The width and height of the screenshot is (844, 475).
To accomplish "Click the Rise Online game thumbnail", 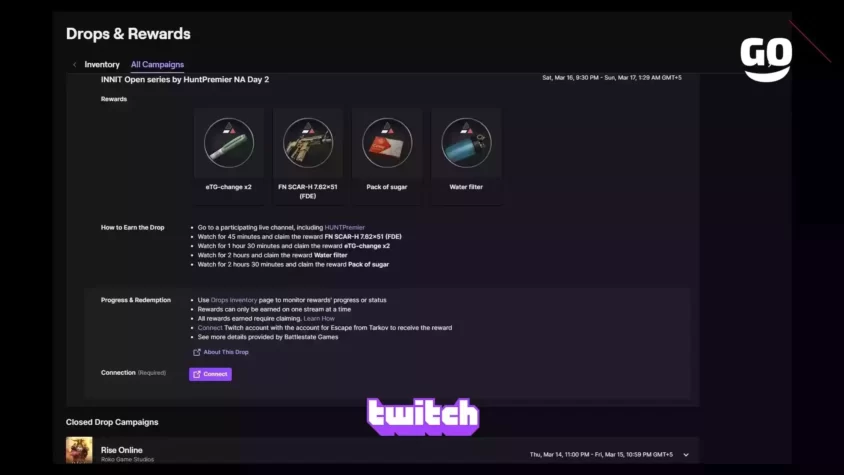I will pyautogui.click(x=79, y=450).
